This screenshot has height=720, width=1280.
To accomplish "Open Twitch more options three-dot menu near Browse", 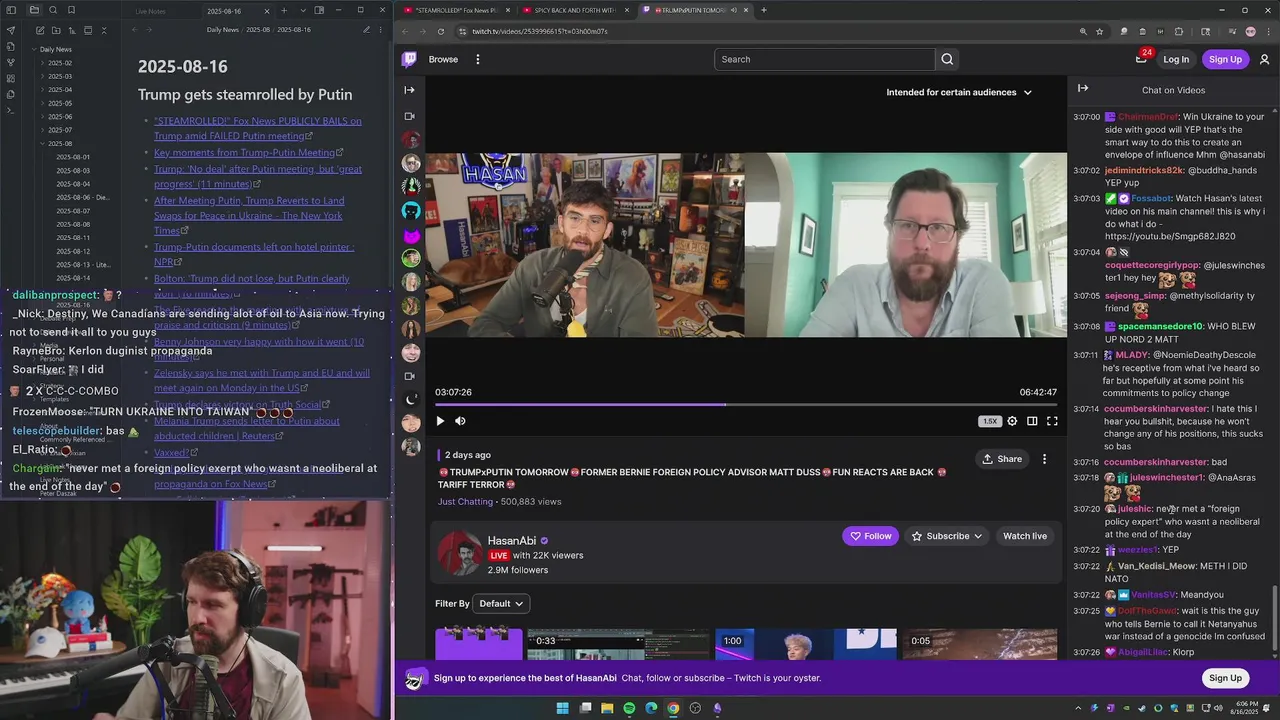I will point(478,59).
